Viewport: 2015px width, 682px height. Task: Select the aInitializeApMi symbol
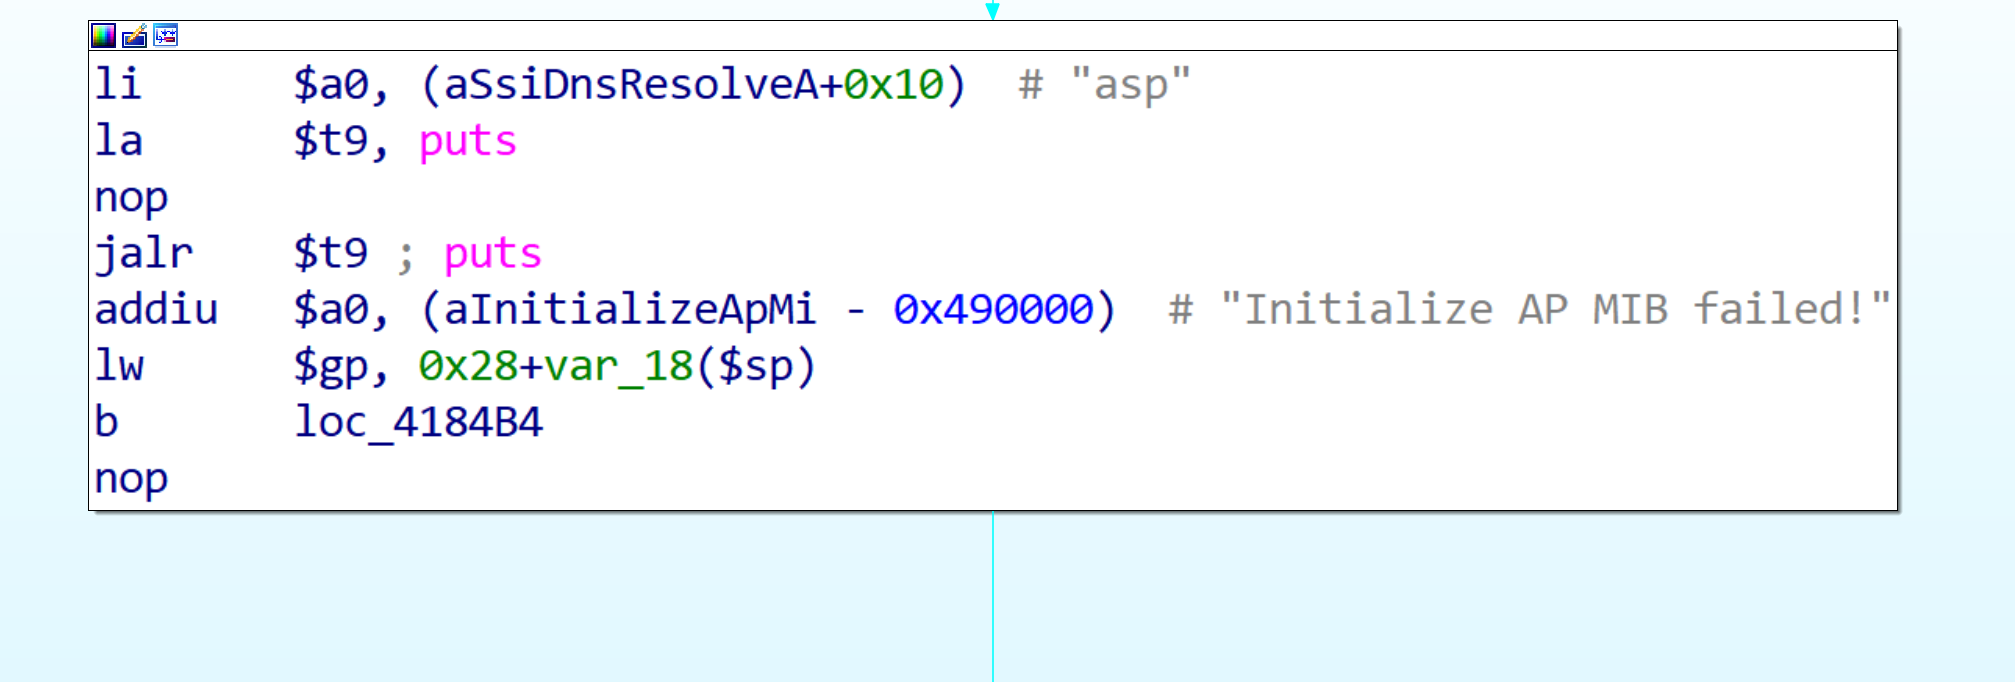pos(630,309)
